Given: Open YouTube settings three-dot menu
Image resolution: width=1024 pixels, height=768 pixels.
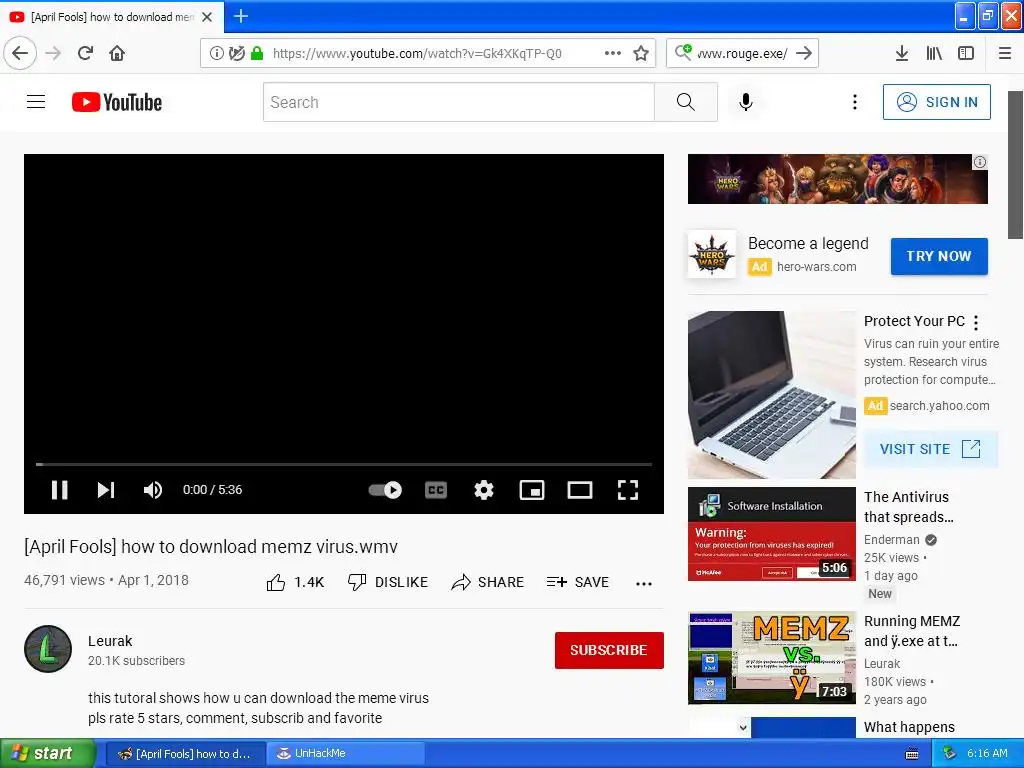Looking at the screenshot, I should (854, 102).
